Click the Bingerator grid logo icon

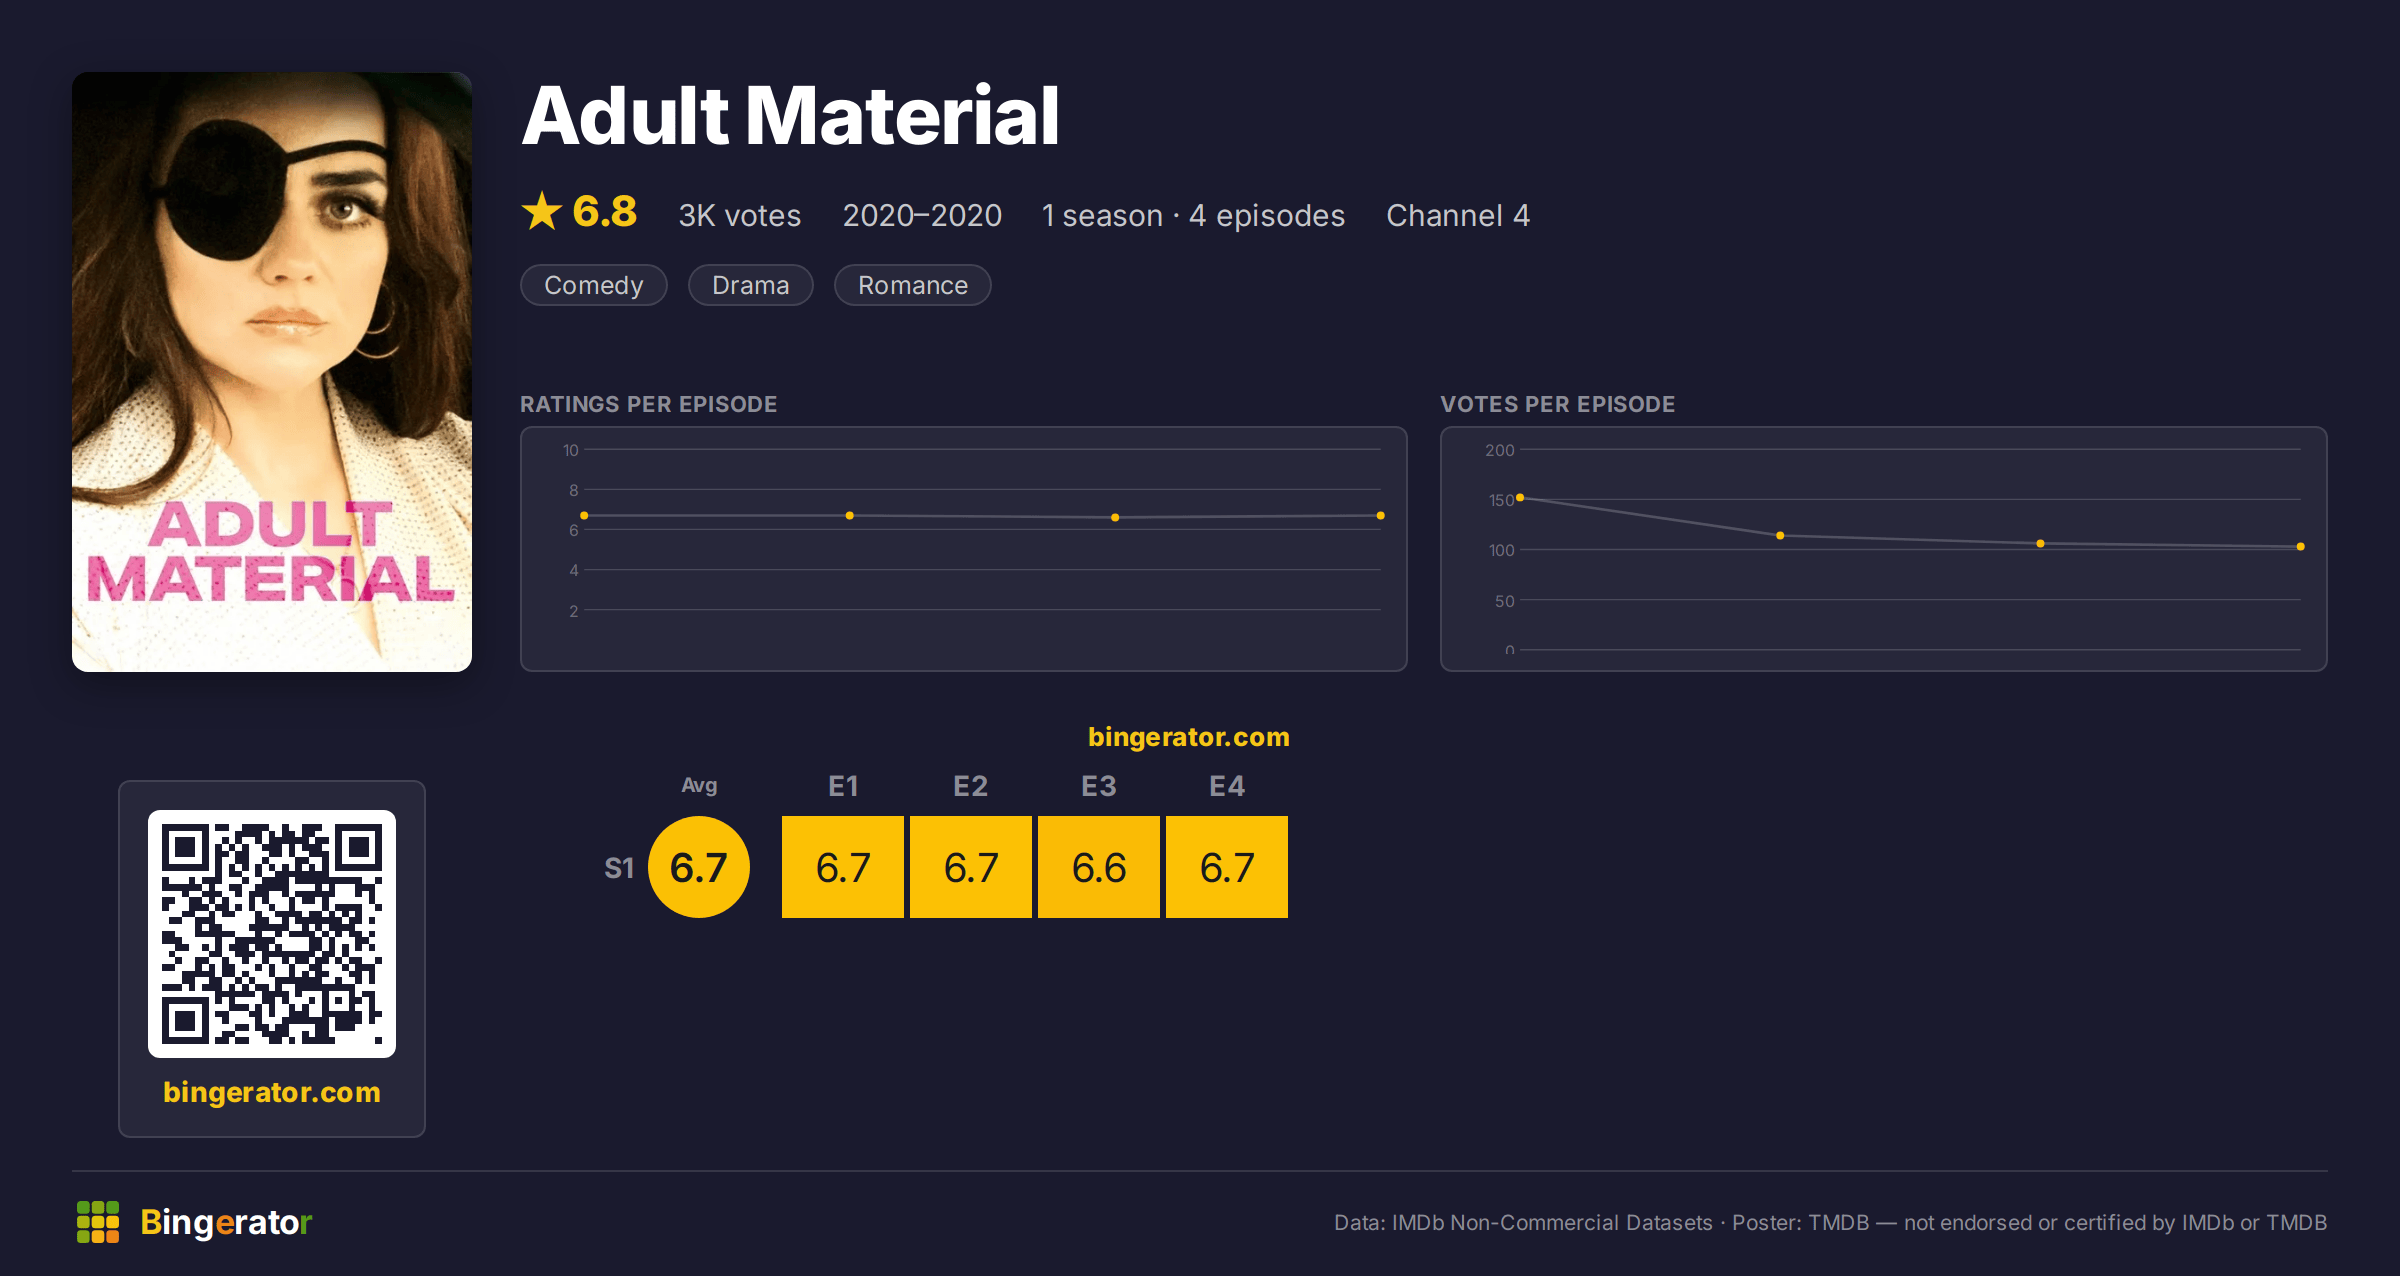coord(98,1222)
